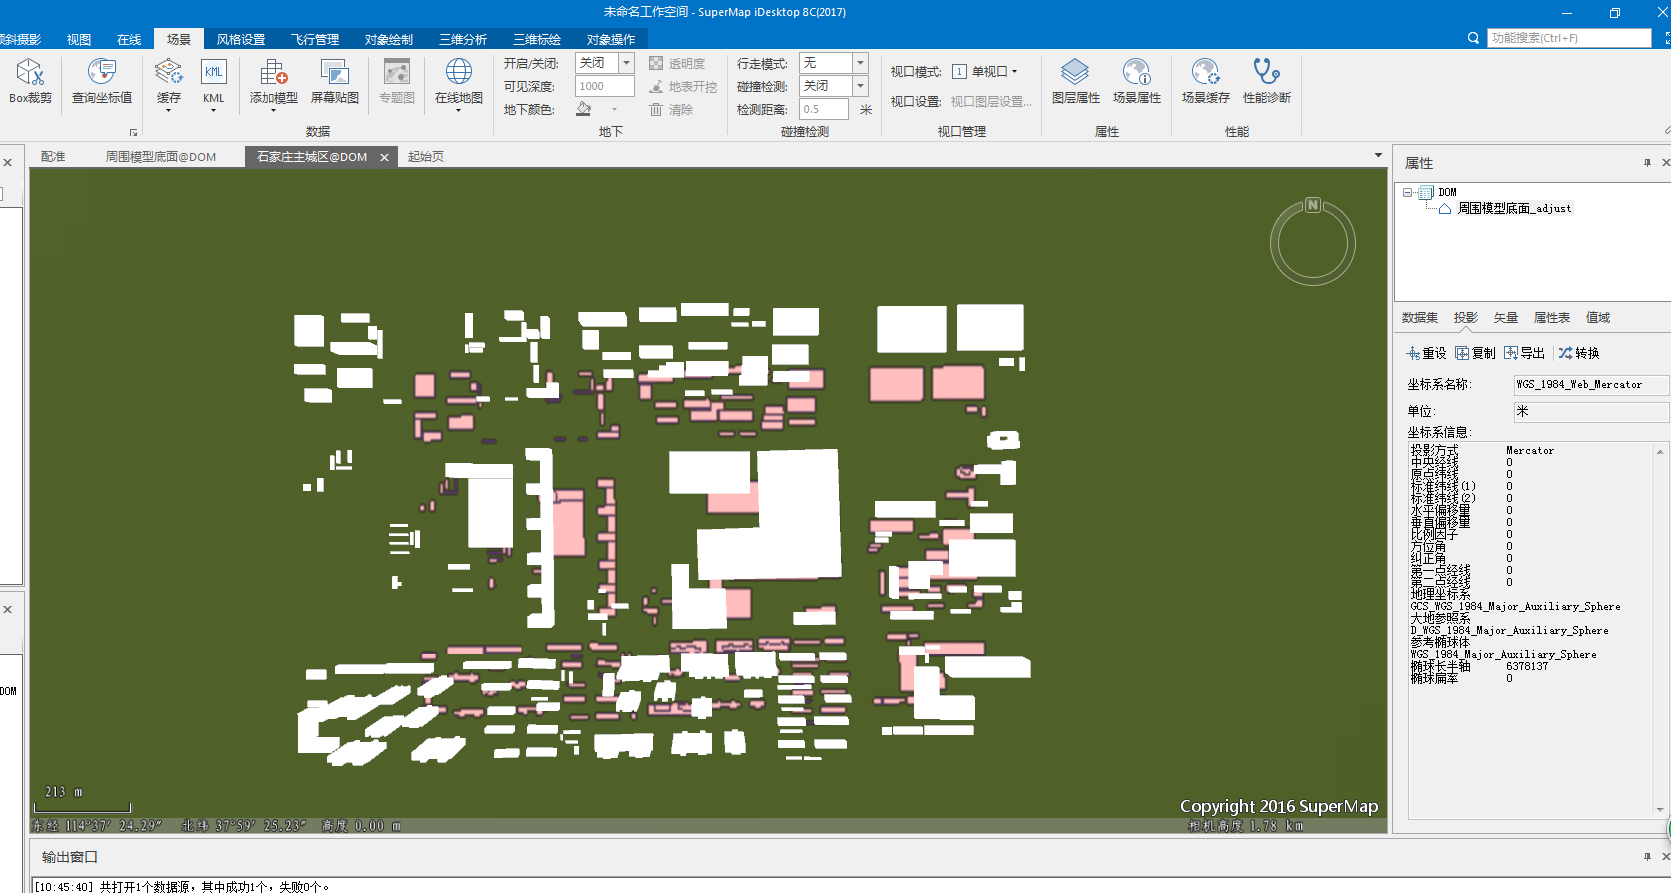1671x893 pixels.
Task: Open the 三维标绘 ribbon tab
Action: (537, 39)
